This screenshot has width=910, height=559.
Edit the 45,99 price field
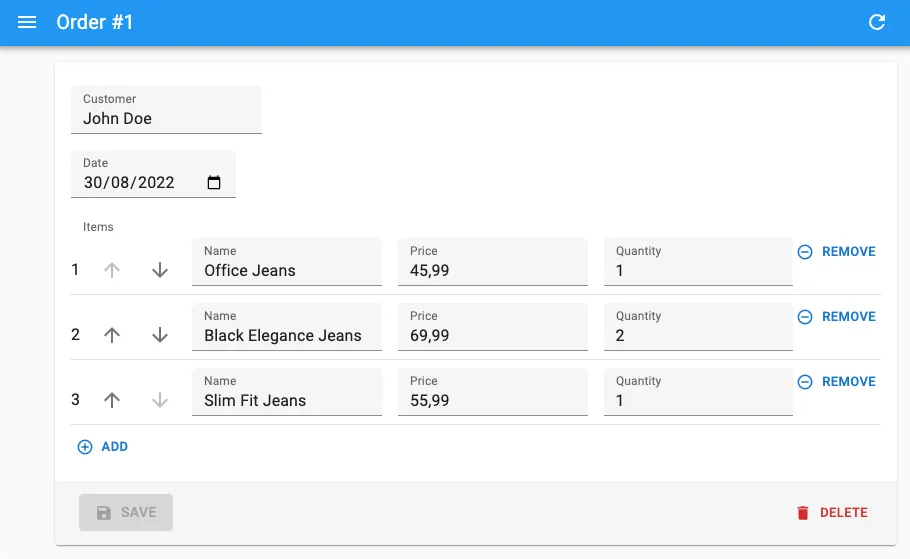pyautogui.click(x=492, y=271)
